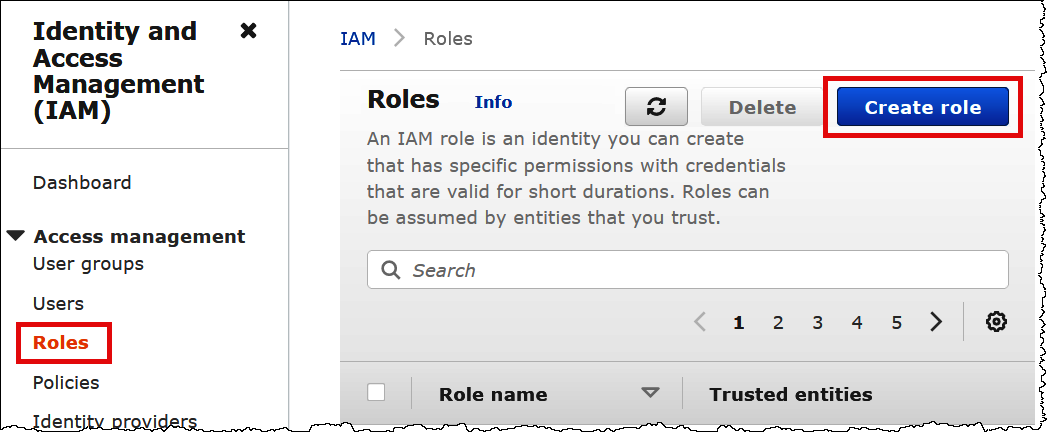Jump to page 3 of roles

(x=817, y=322)
